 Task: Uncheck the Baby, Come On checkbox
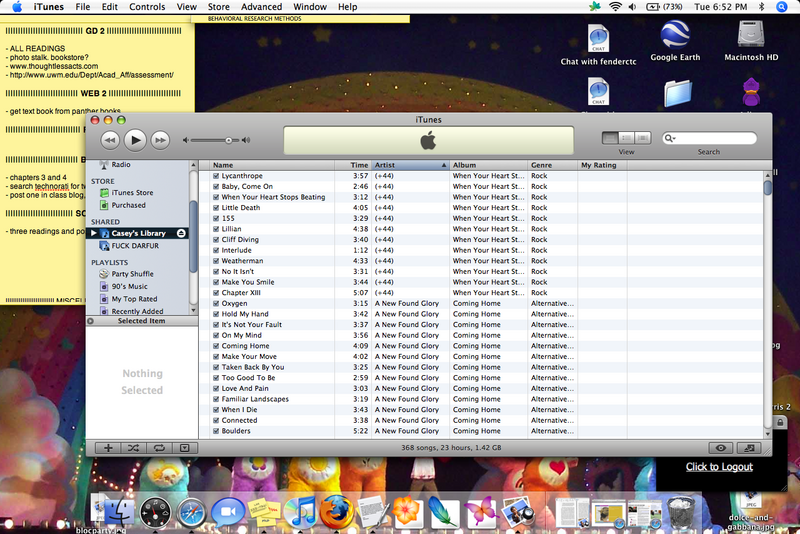[x=216, y=187]
